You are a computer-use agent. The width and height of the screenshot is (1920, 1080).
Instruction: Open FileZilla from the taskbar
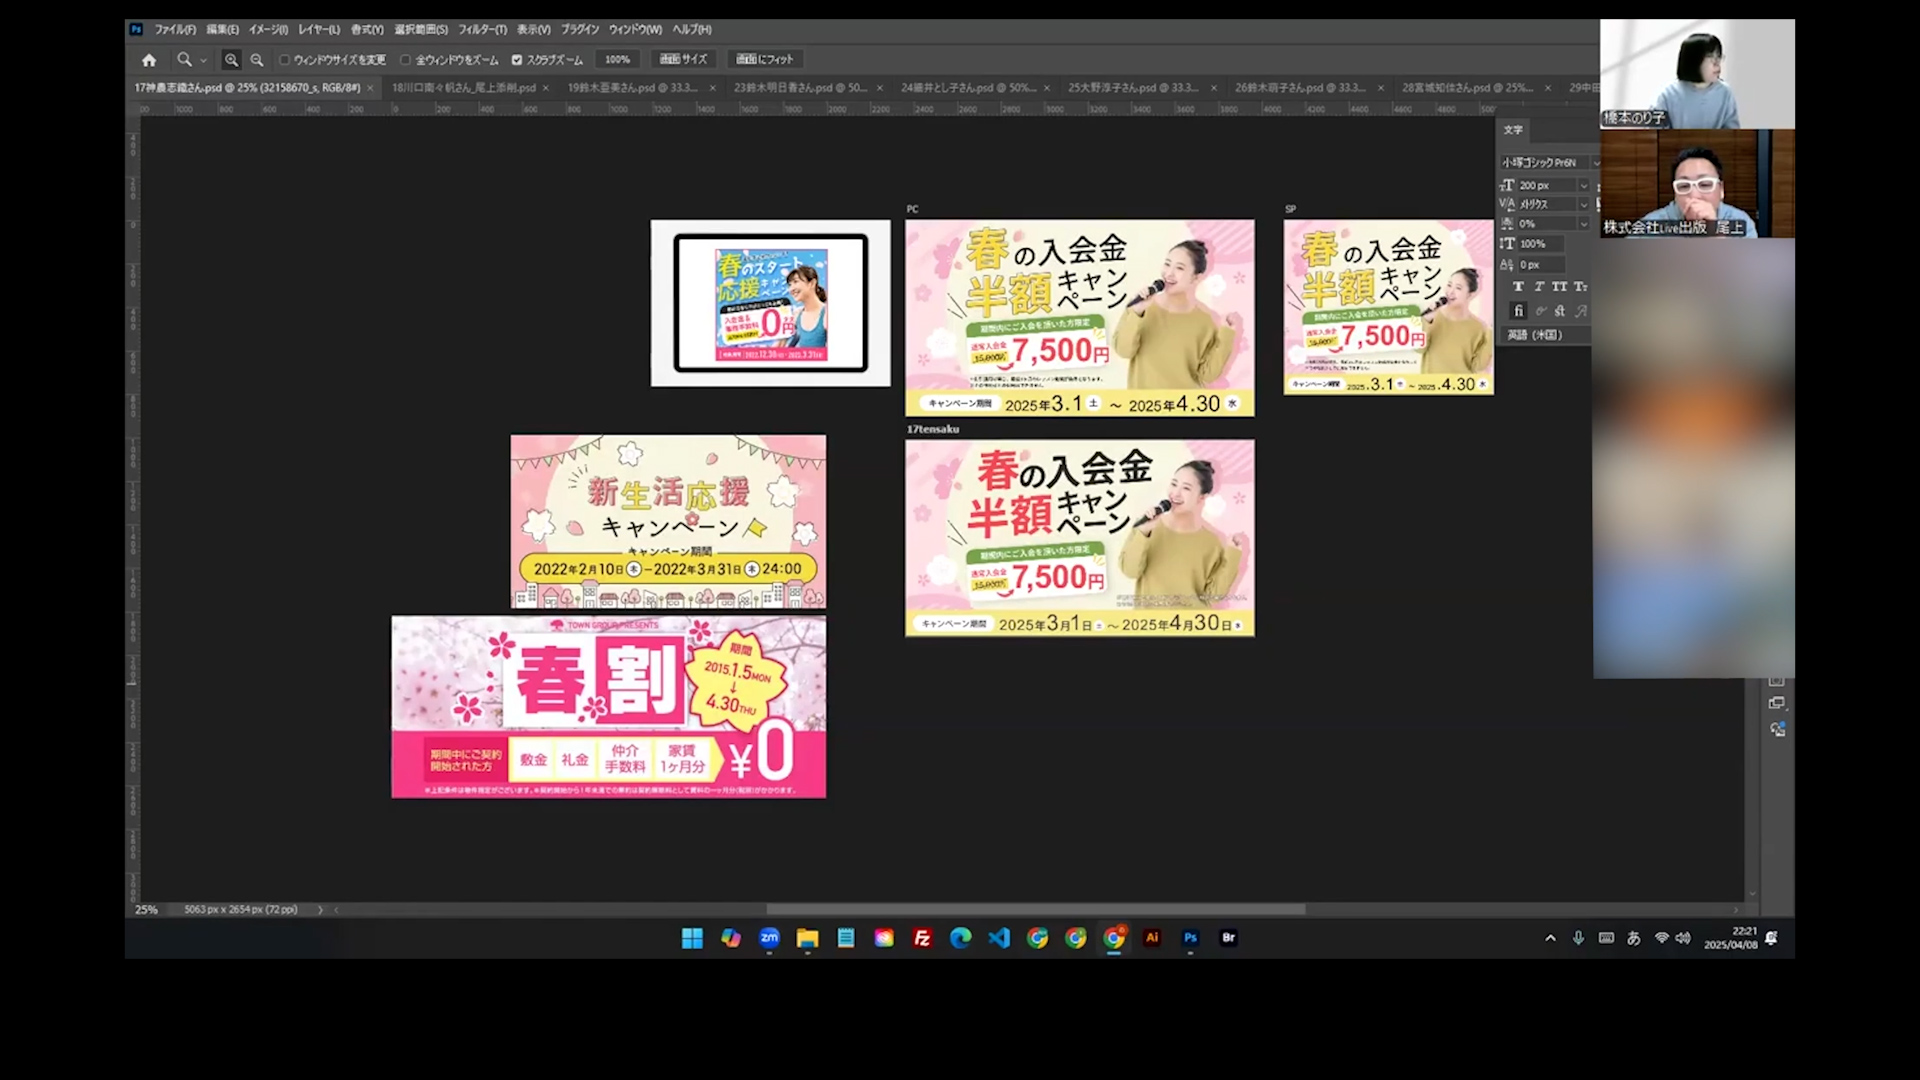point(922,938)
